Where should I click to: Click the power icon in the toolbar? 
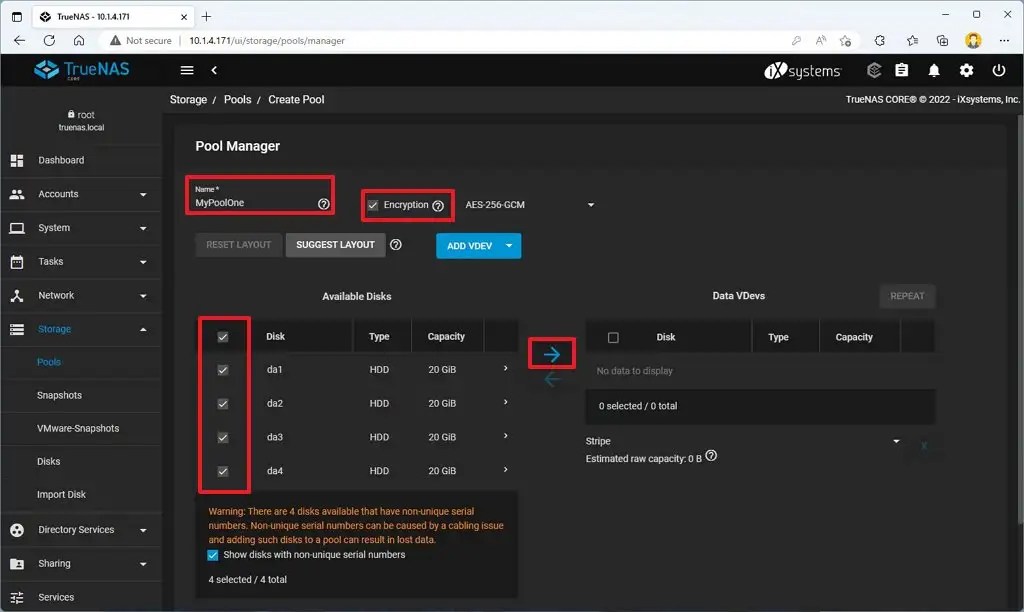[997, 70]
